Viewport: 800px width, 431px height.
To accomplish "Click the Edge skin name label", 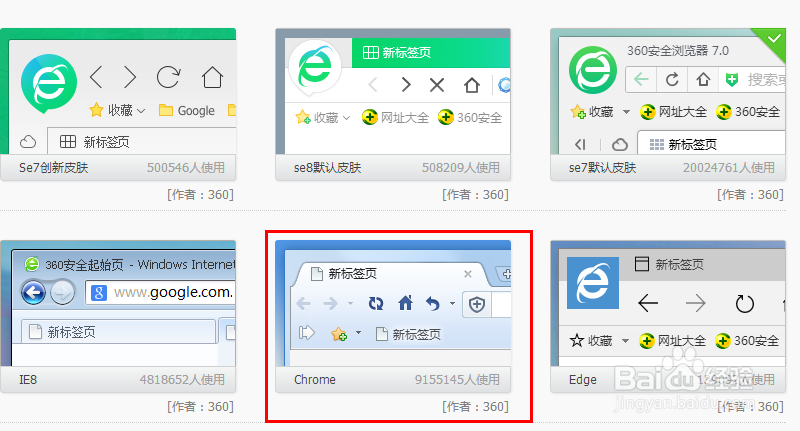I will point(583,379).
